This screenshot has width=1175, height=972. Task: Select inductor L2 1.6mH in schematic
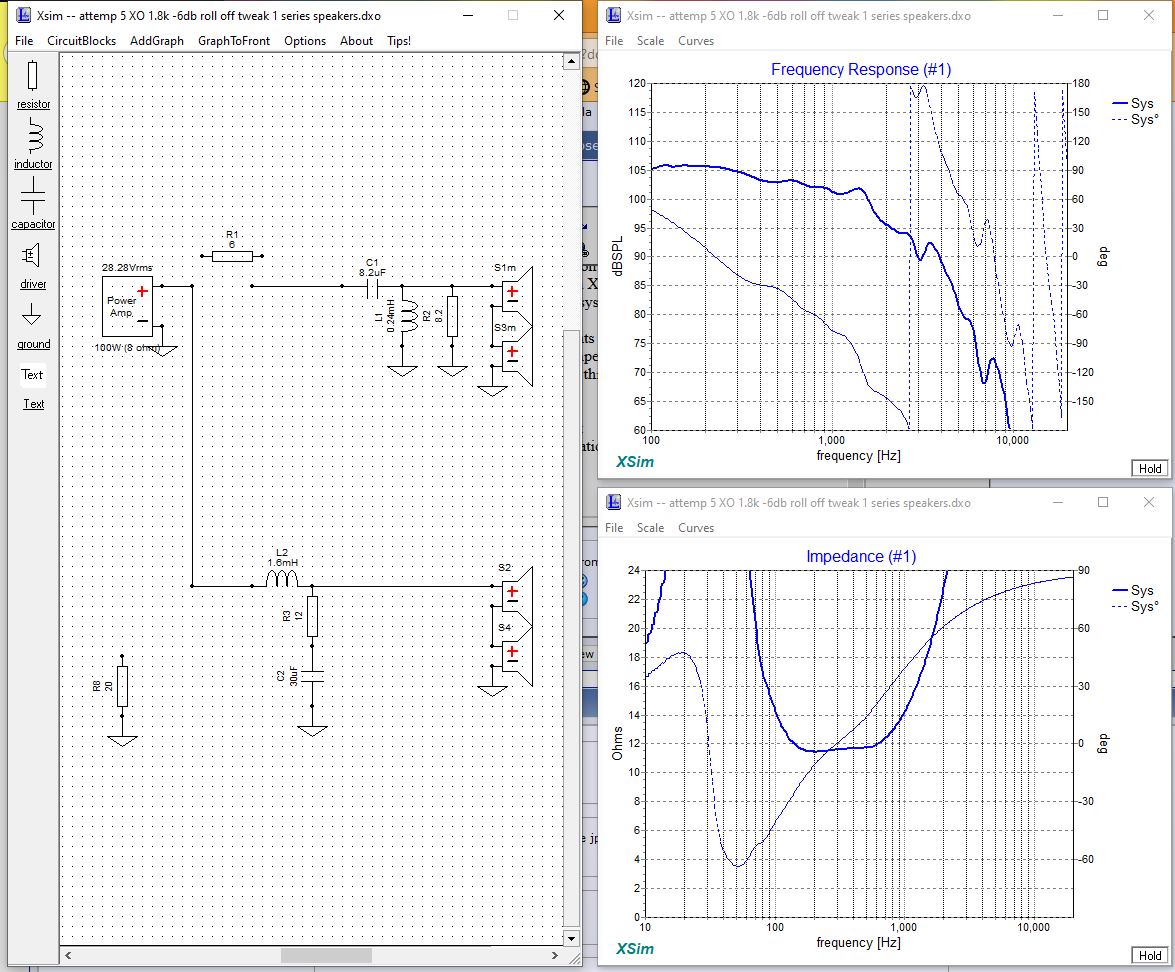coord(282,578)
